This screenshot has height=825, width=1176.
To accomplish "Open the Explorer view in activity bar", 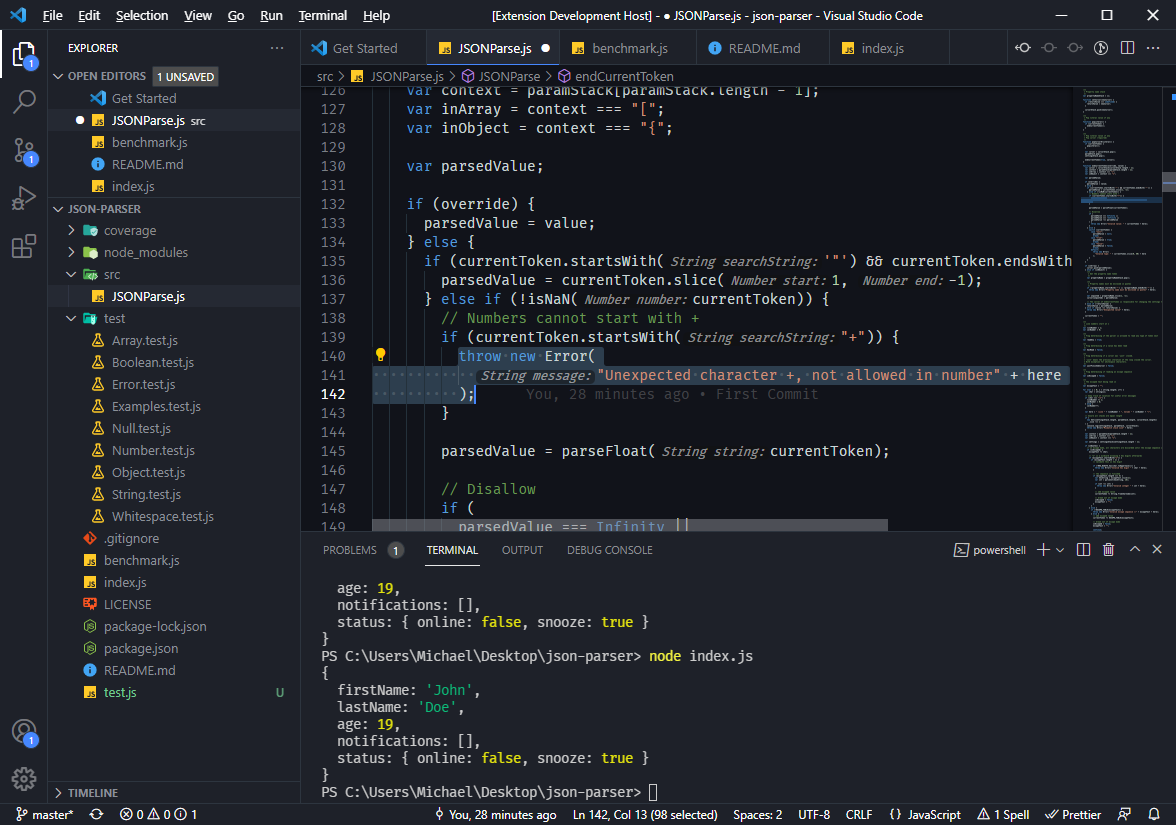I will point(24,56).
